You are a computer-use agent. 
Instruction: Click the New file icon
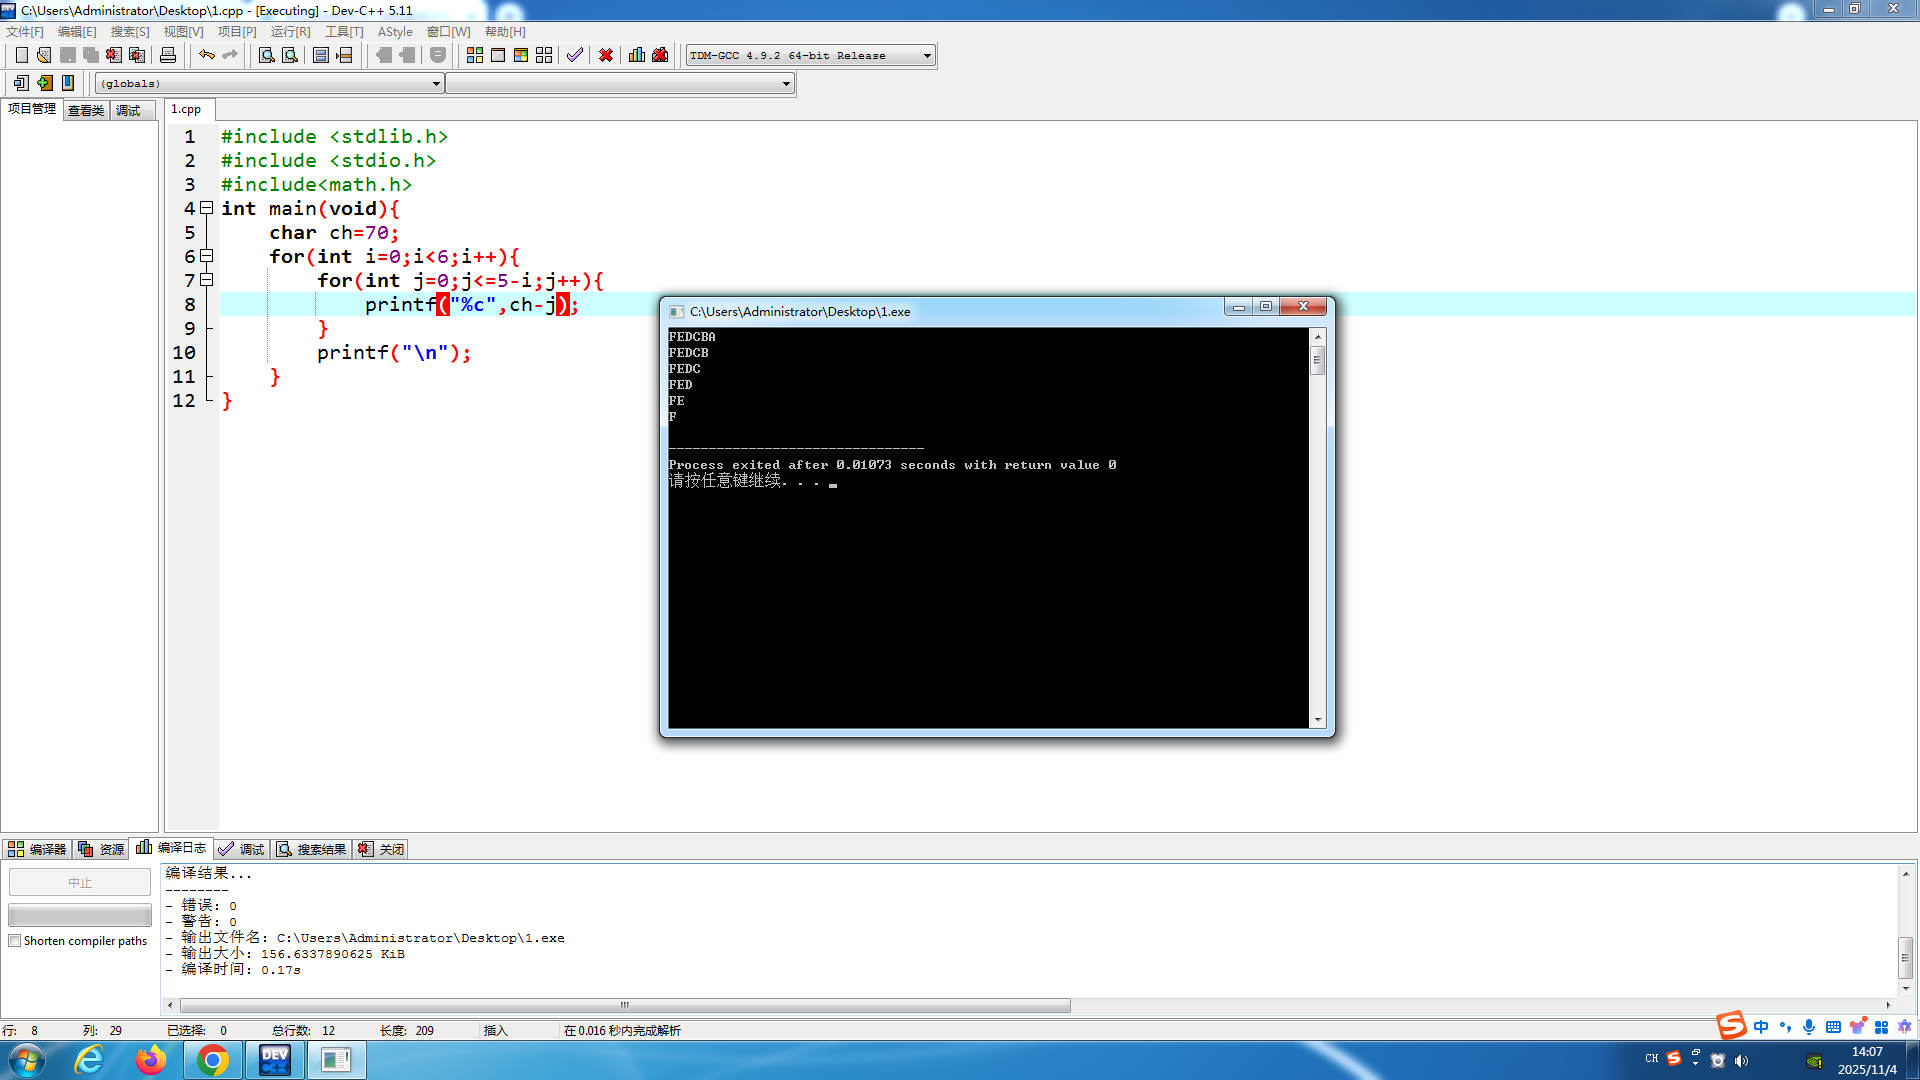pyautogui.click(x=21, y=55)
